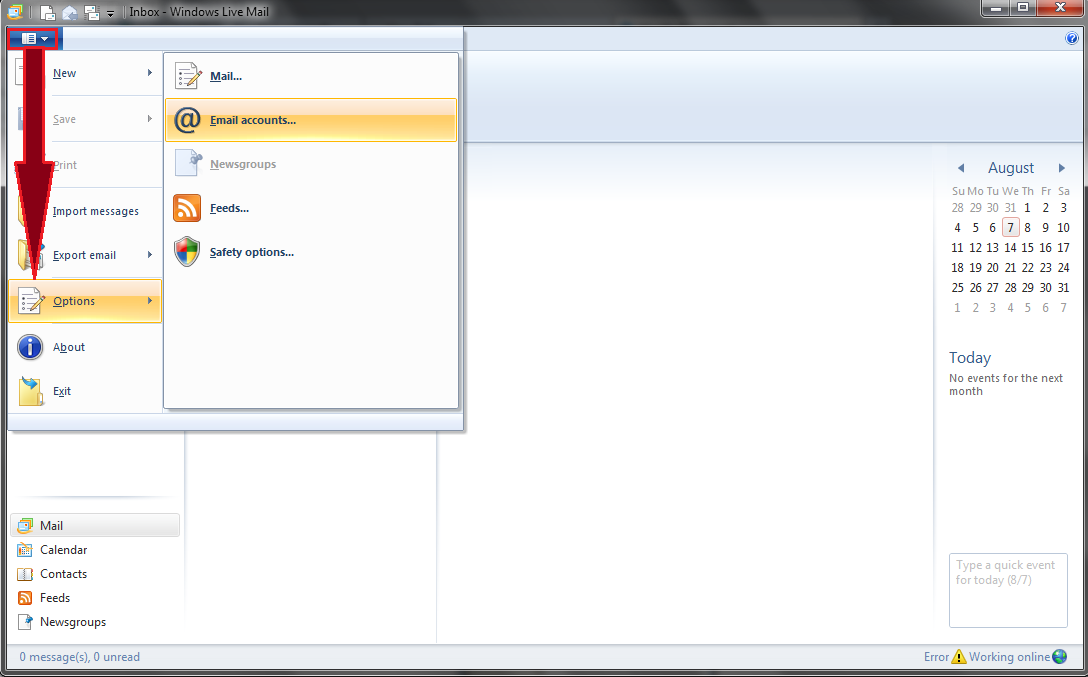Select August 25 in the calendar
Viewport: 1088px width, 677px height.
958,287
